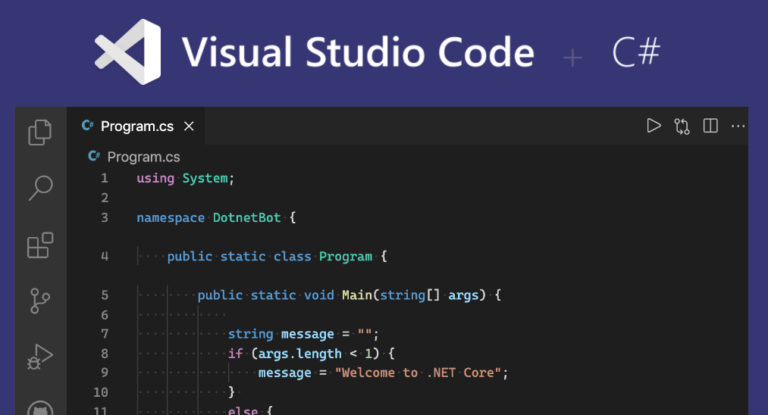Click the 'using System;' code line
This screenshot has width=768, height=415.
pyautogui.click(x=186, y=178)
